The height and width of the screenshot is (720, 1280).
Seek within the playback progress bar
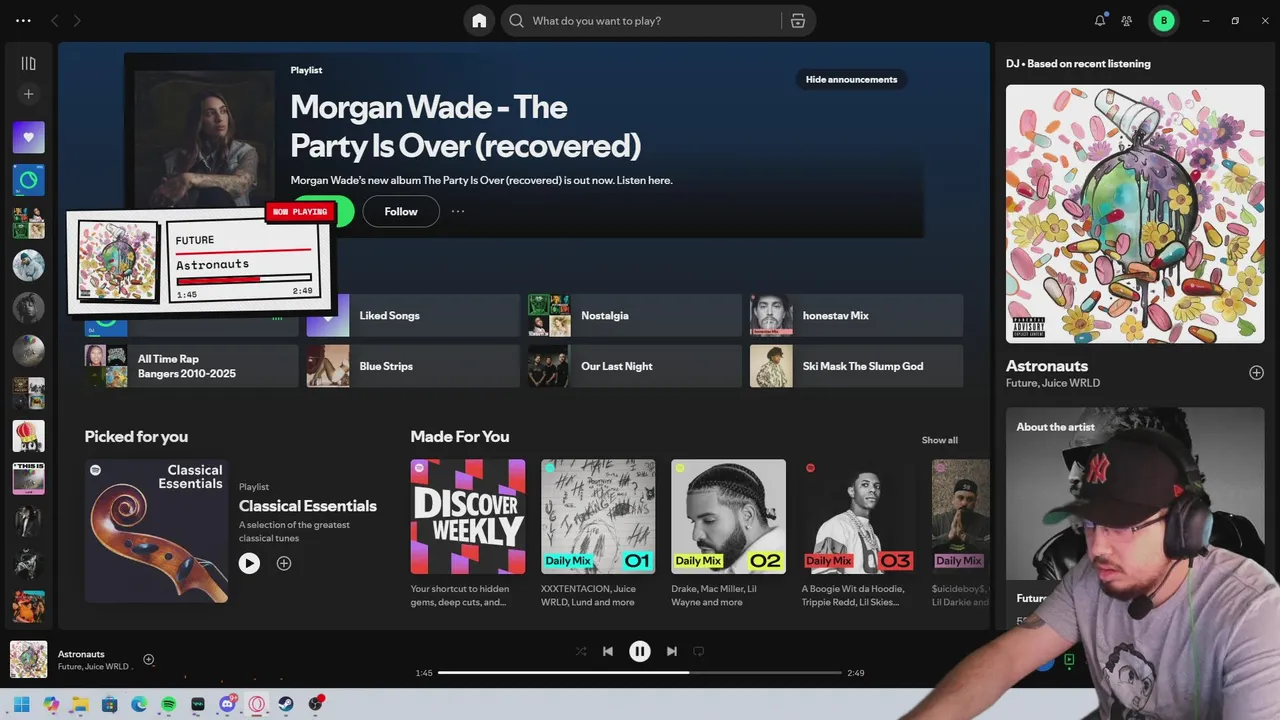click(640, 673)
